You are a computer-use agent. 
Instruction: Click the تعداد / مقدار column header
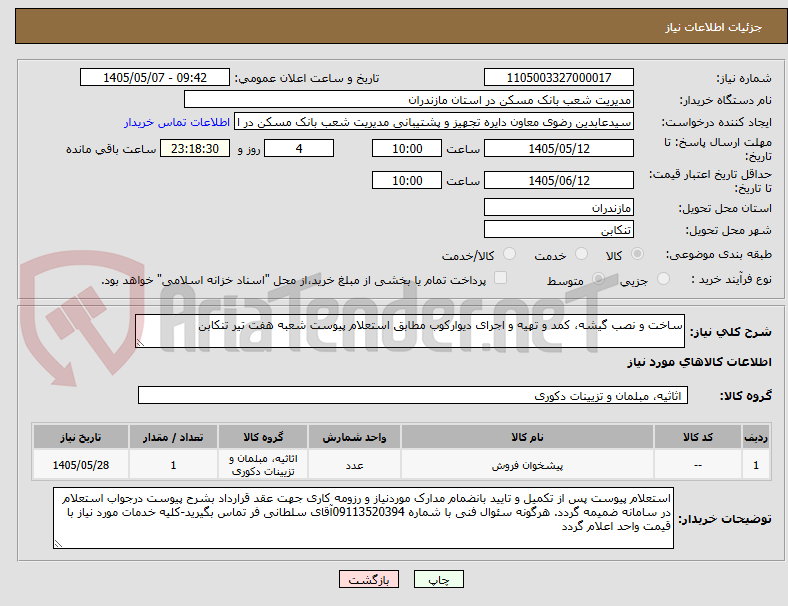click(173, 437)
